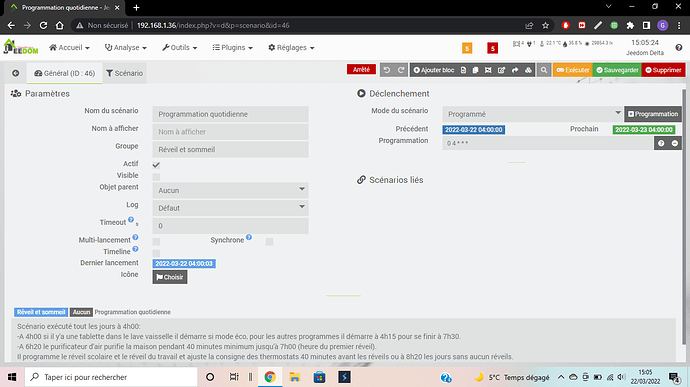Click the back arrow left of Général tab
The width and height of the screenshot is (690, 387).
click(x=16, y=73)
